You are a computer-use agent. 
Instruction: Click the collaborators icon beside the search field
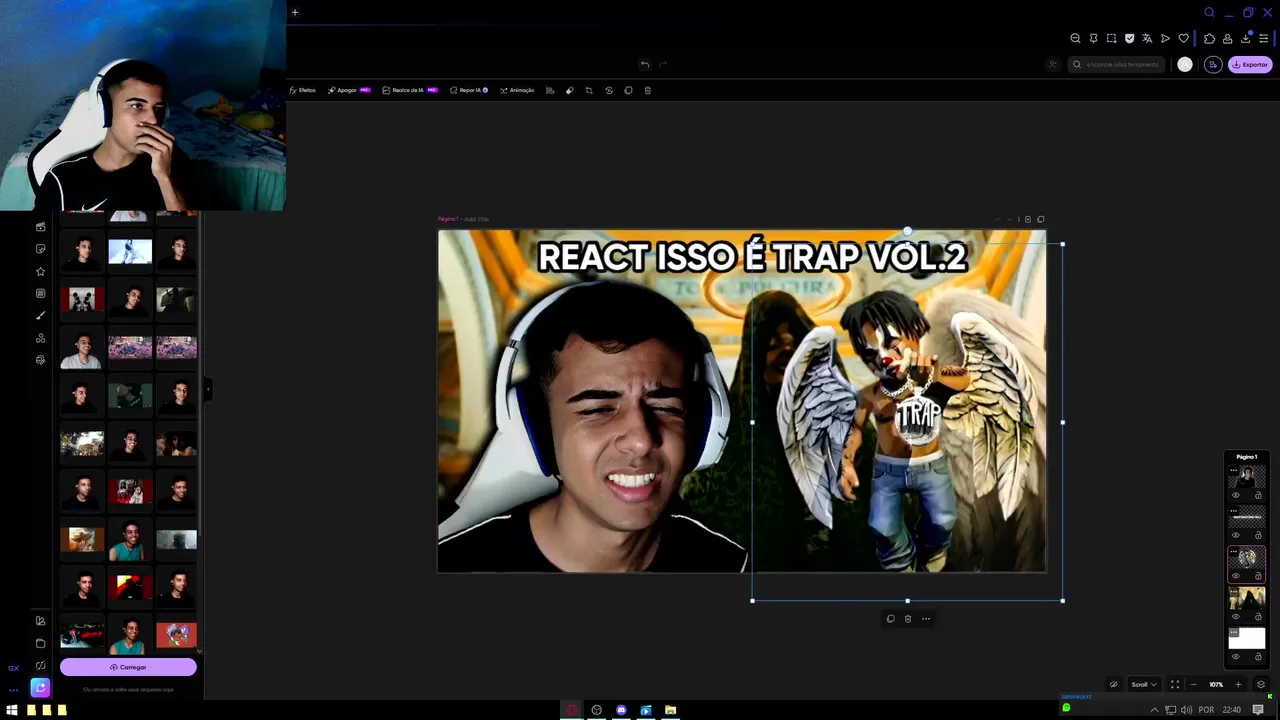coord(1052,64)
